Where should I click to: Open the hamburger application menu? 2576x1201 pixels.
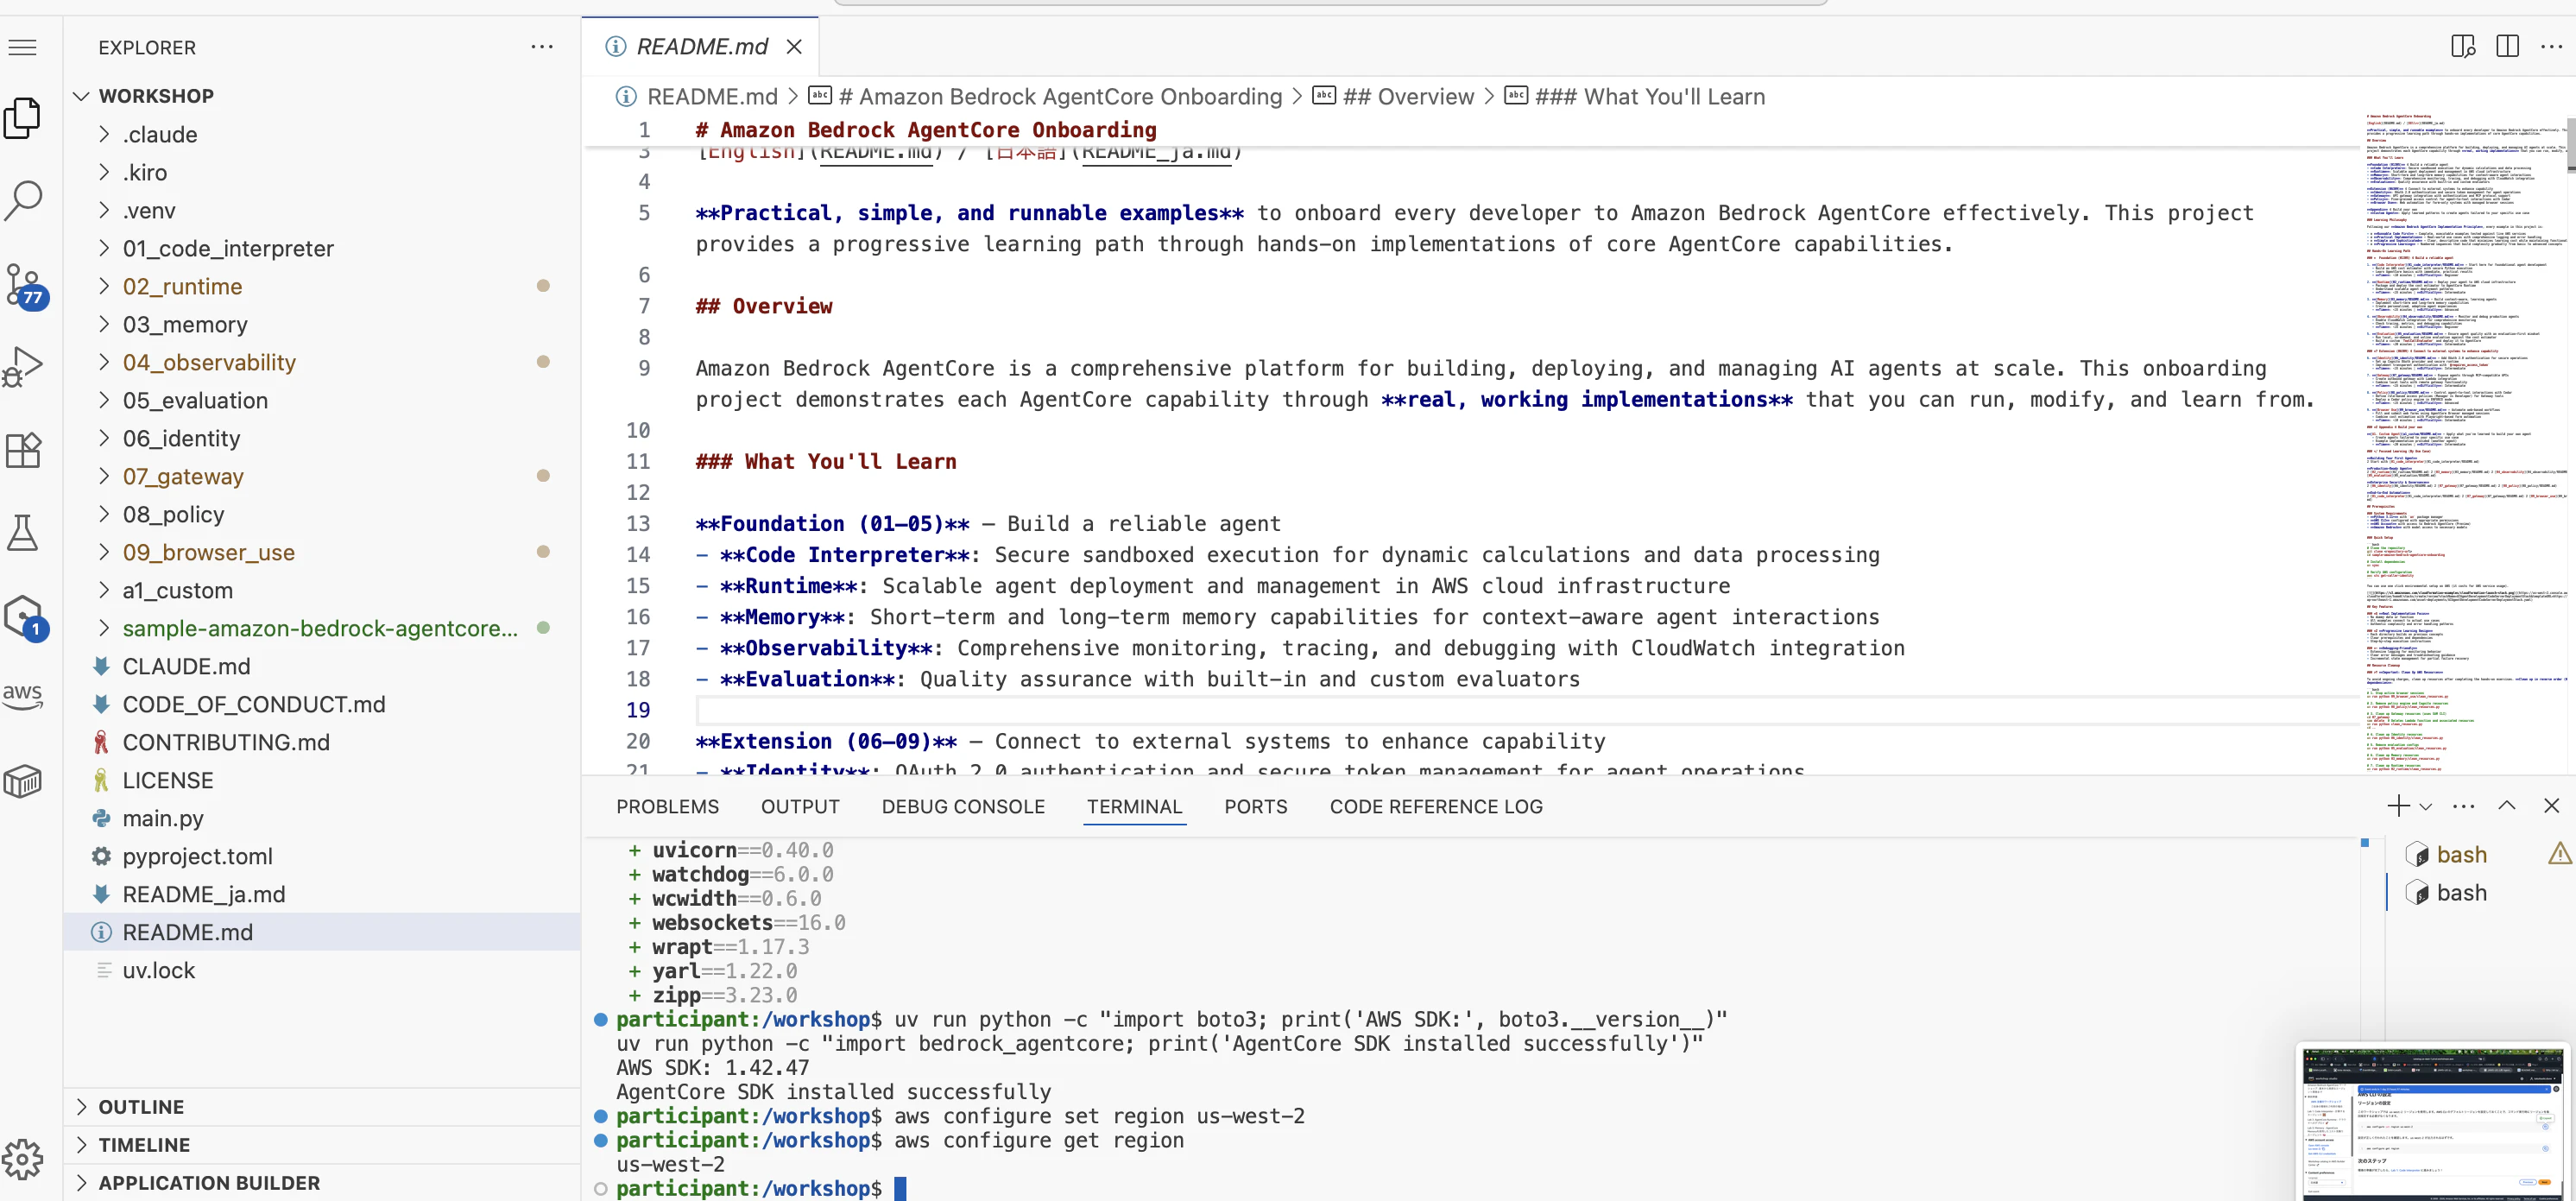click(23, 47)
